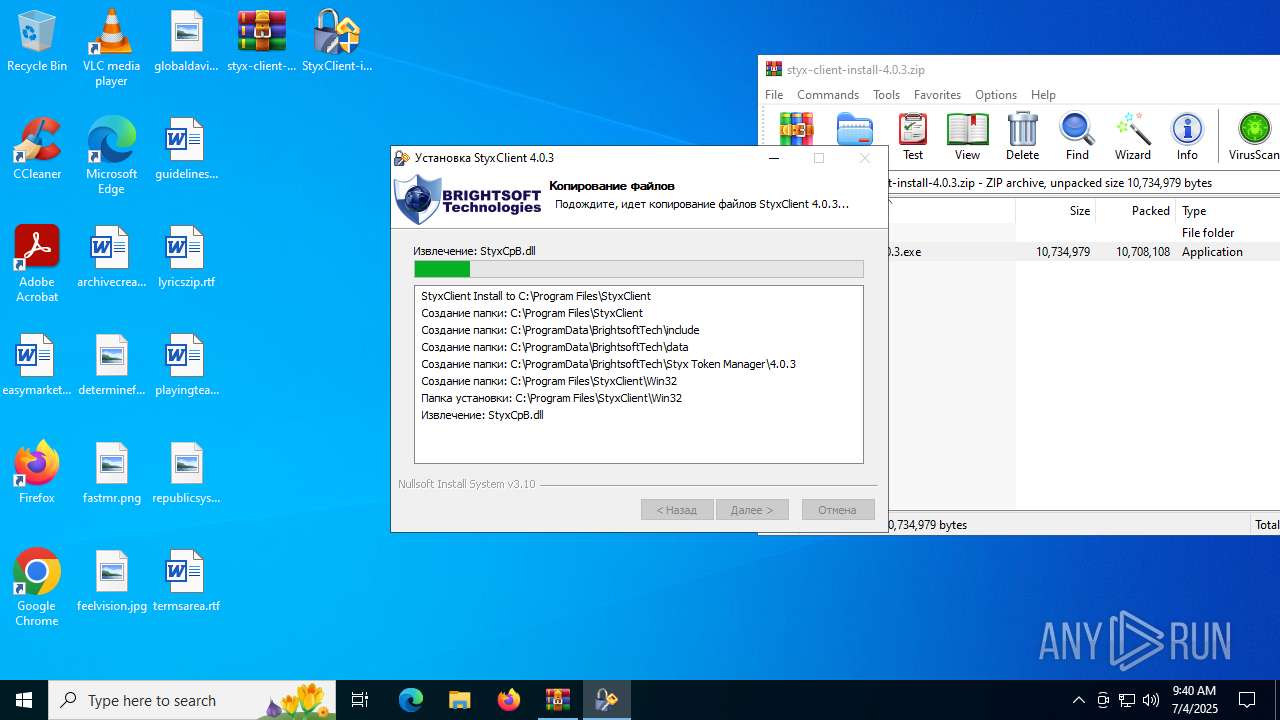This screenshot has height=720, width=1280.
Task: Select the Microsoft Edge desktop shortcut
Action: pyautogui.click(x=111, y=156)
